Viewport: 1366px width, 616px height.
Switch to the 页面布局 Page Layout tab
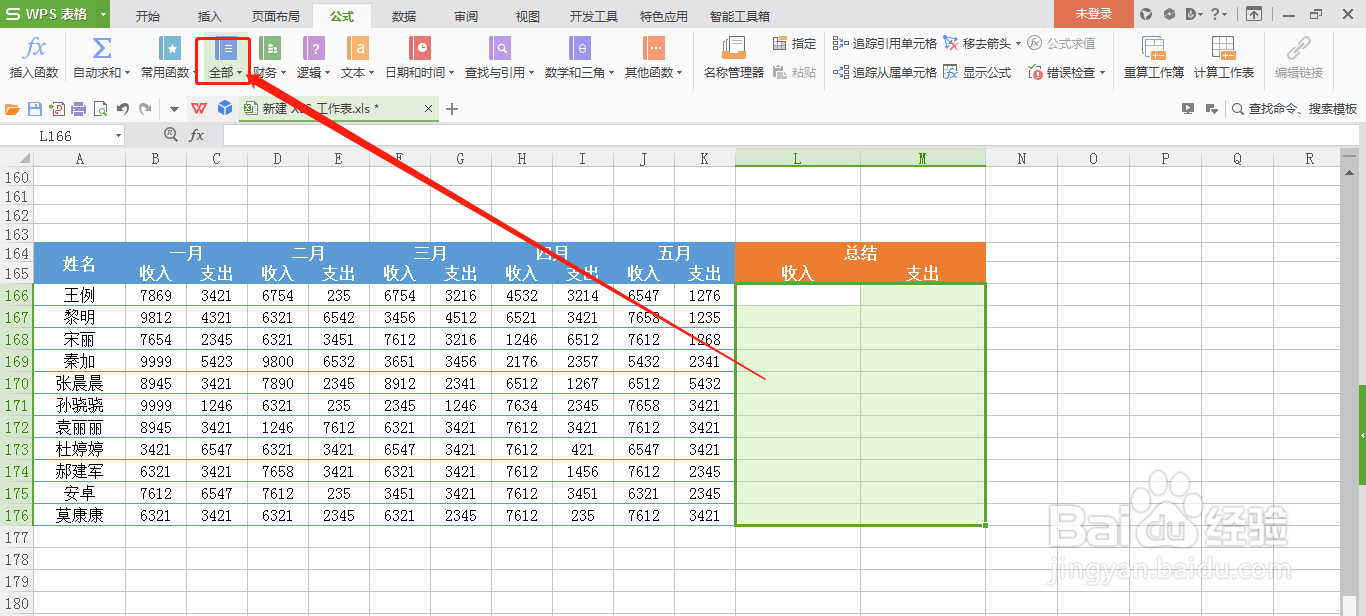point(275,16)
